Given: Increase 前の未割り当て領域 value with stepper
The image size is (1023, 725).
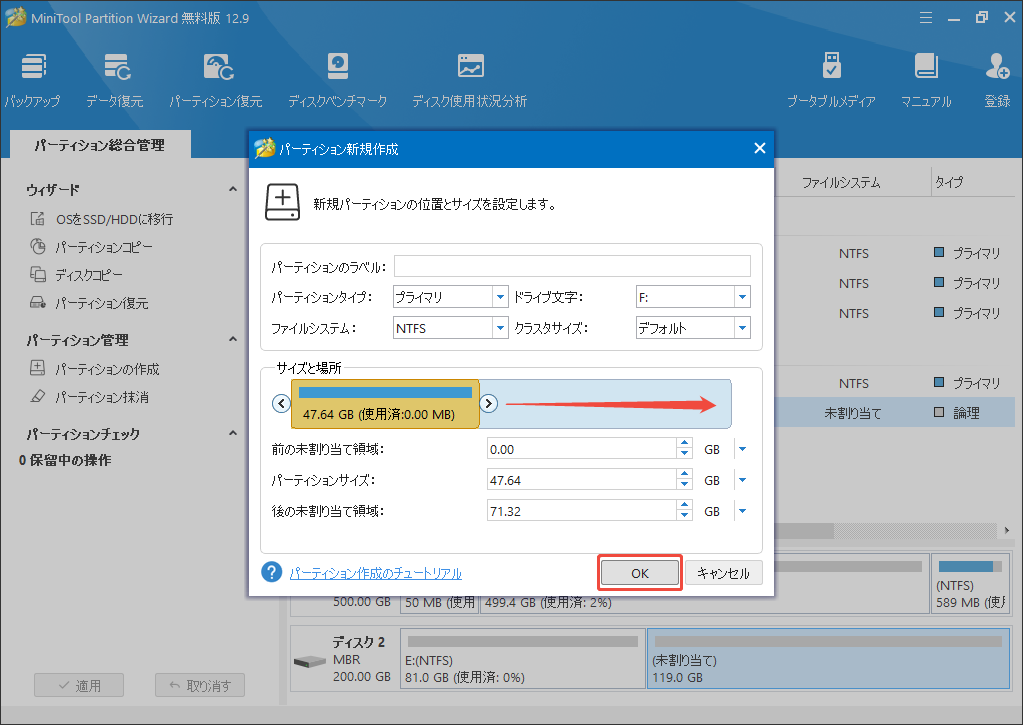Looking at the screenshot, I should pos(684,444).
